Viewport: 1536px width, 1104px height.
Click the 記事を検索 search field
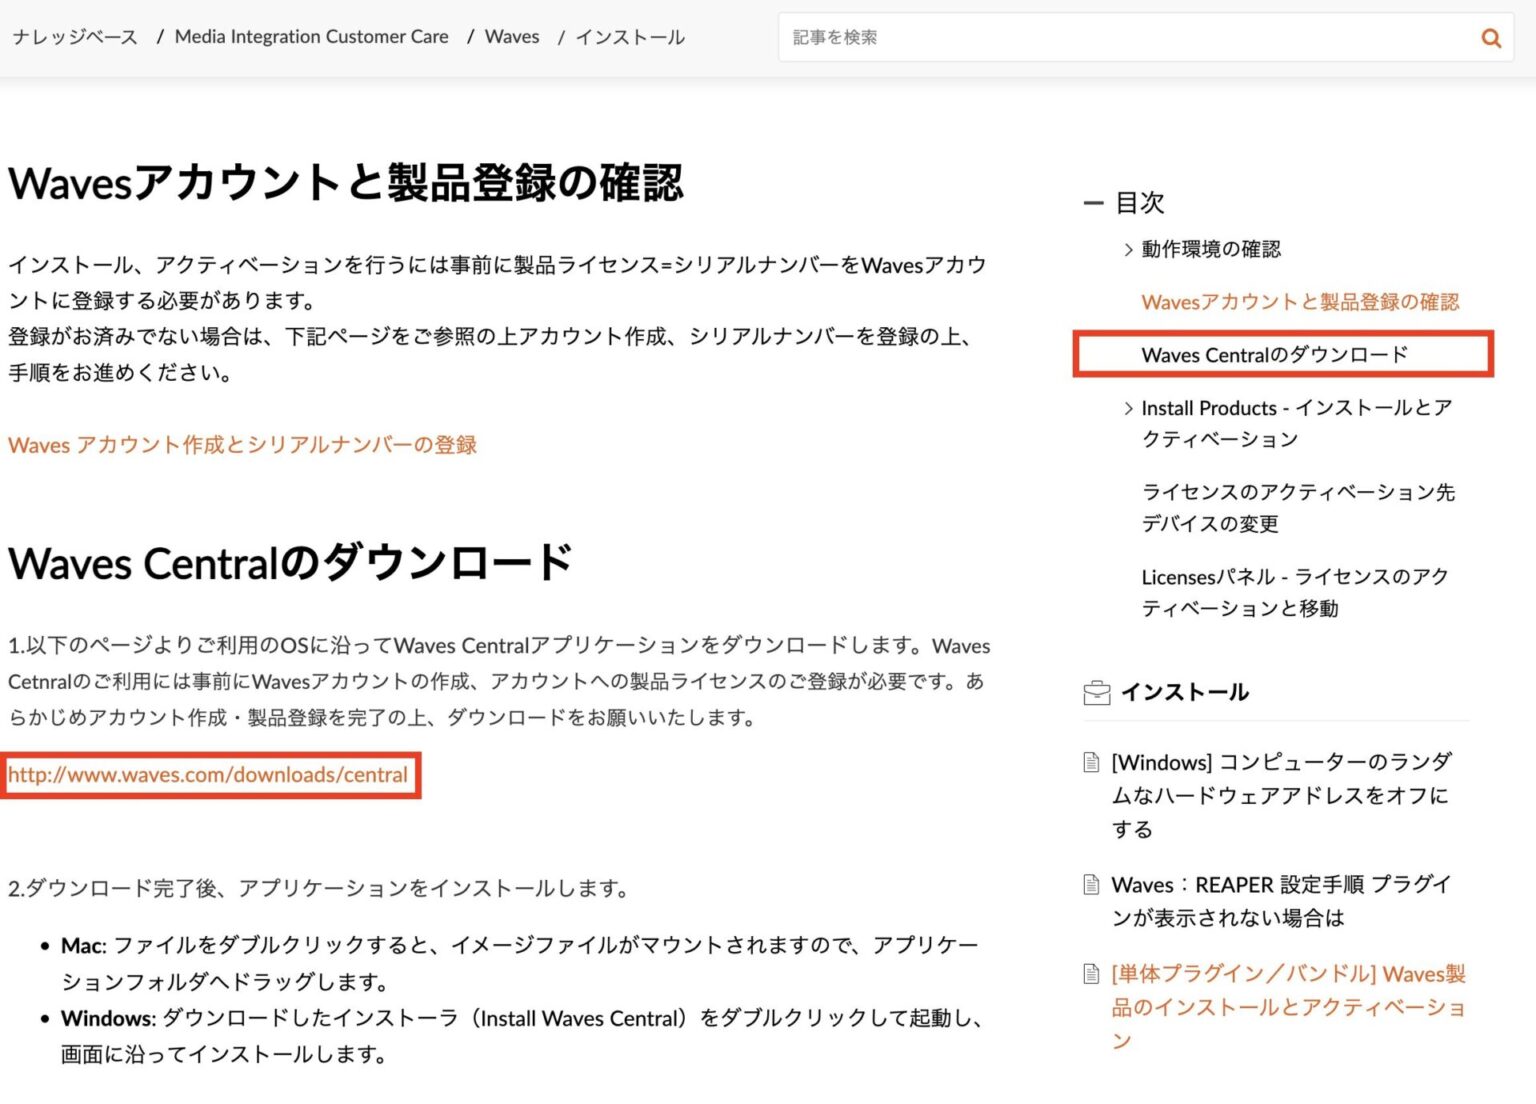1100,37
